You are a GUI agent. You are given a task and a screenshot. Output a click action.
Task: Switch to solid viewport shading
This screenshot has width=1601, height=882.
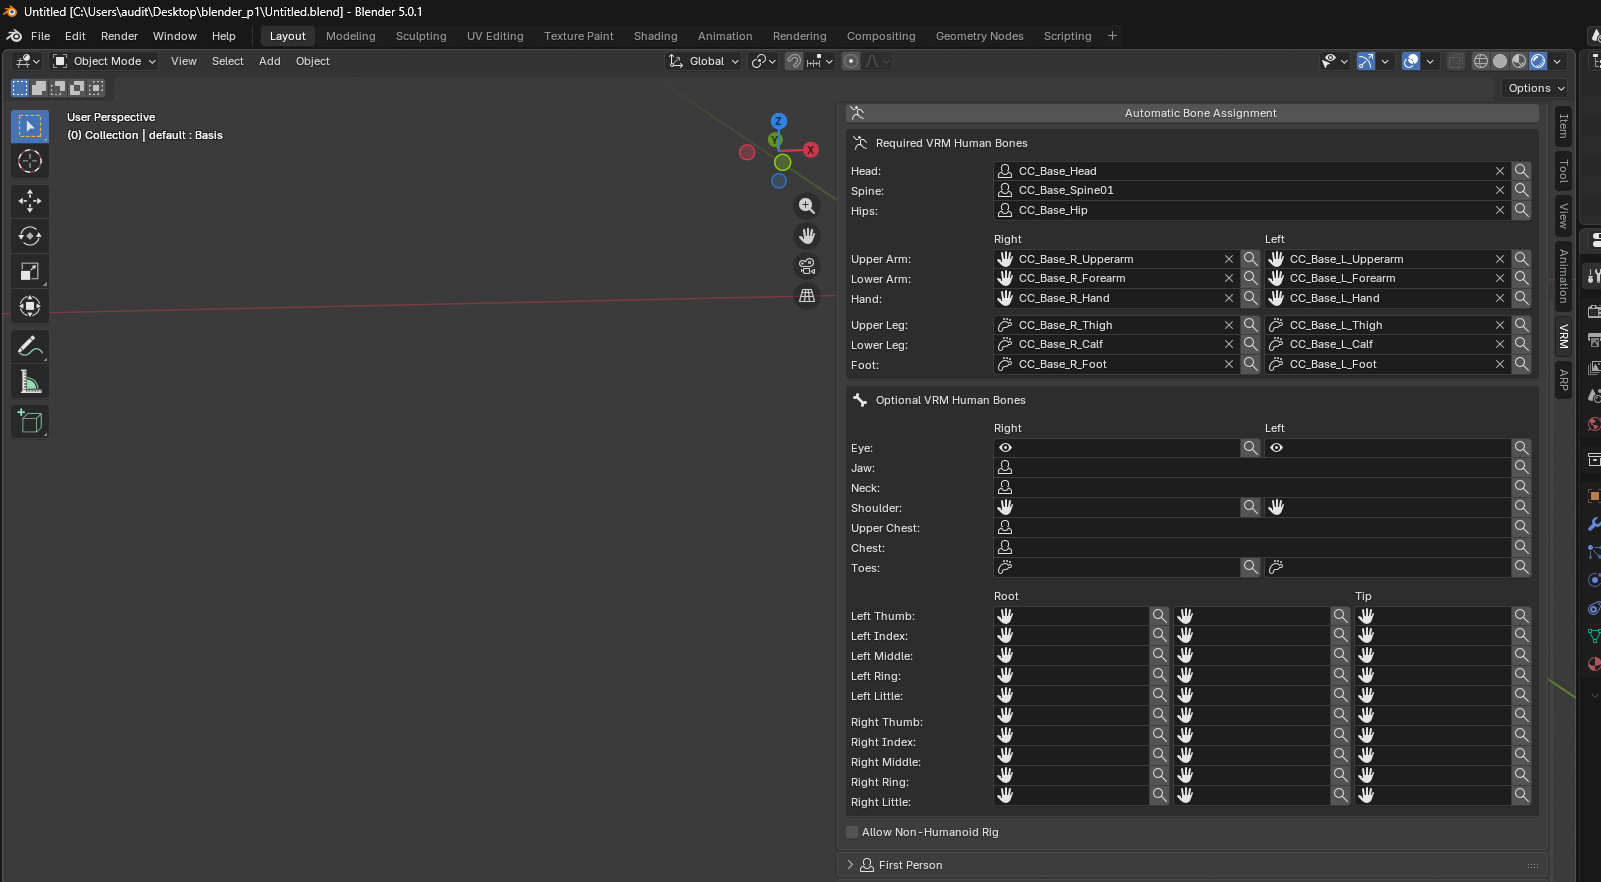point(1500,61)
